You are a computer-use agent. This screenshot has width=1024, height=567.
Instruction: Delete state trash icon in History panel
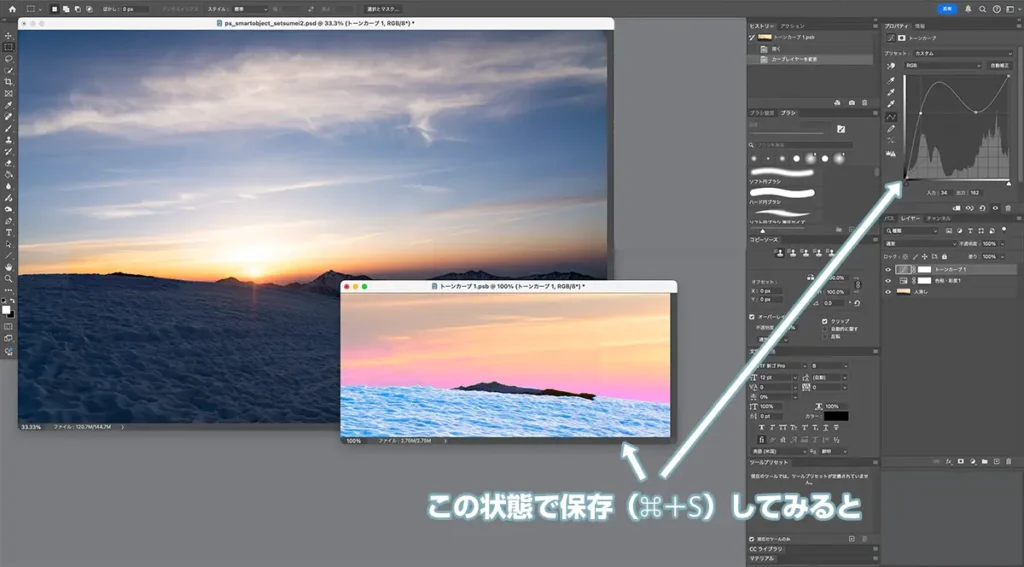[865, 103]
